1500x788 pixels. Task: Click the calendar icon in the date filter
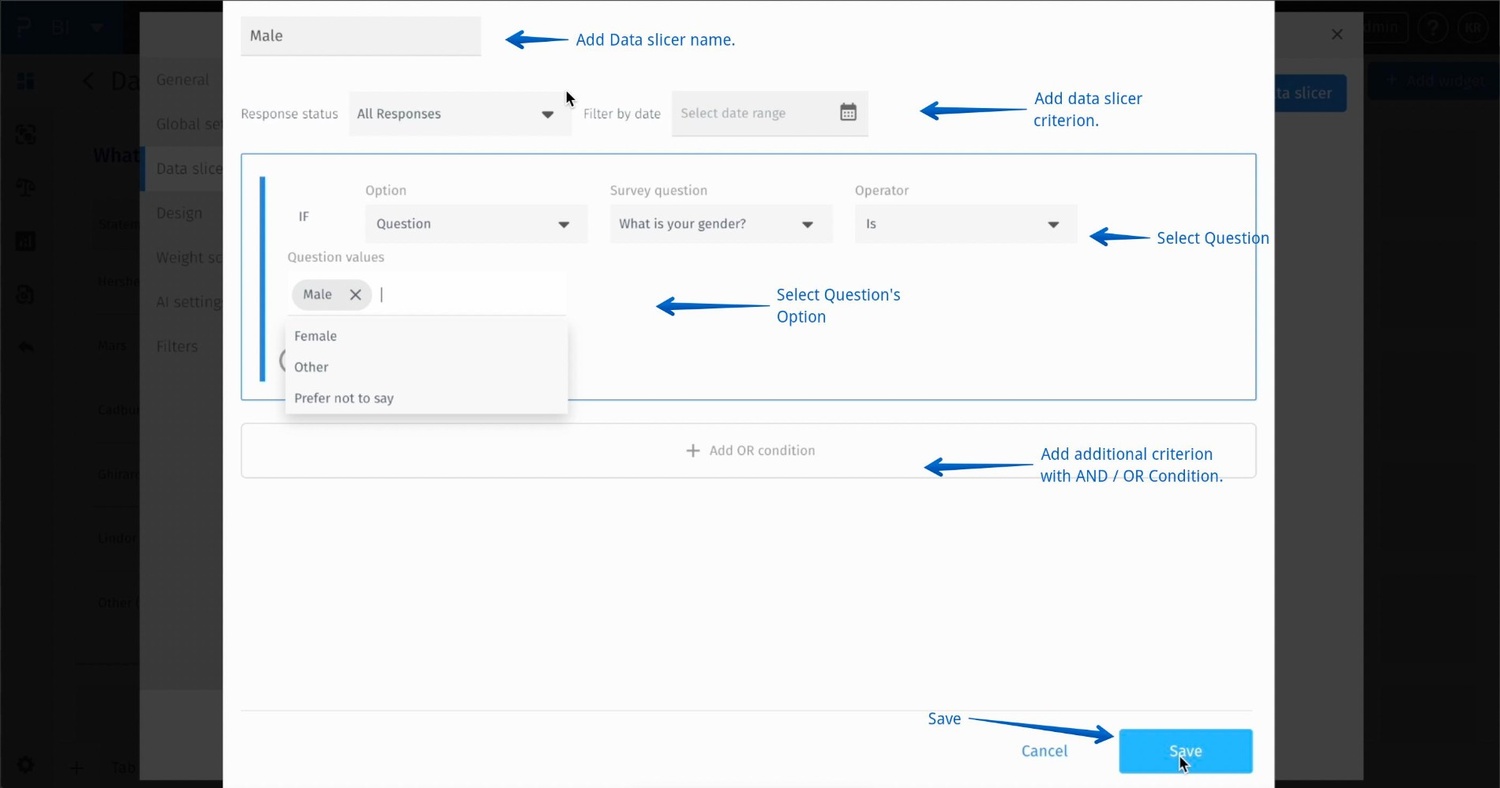[848, 113]
